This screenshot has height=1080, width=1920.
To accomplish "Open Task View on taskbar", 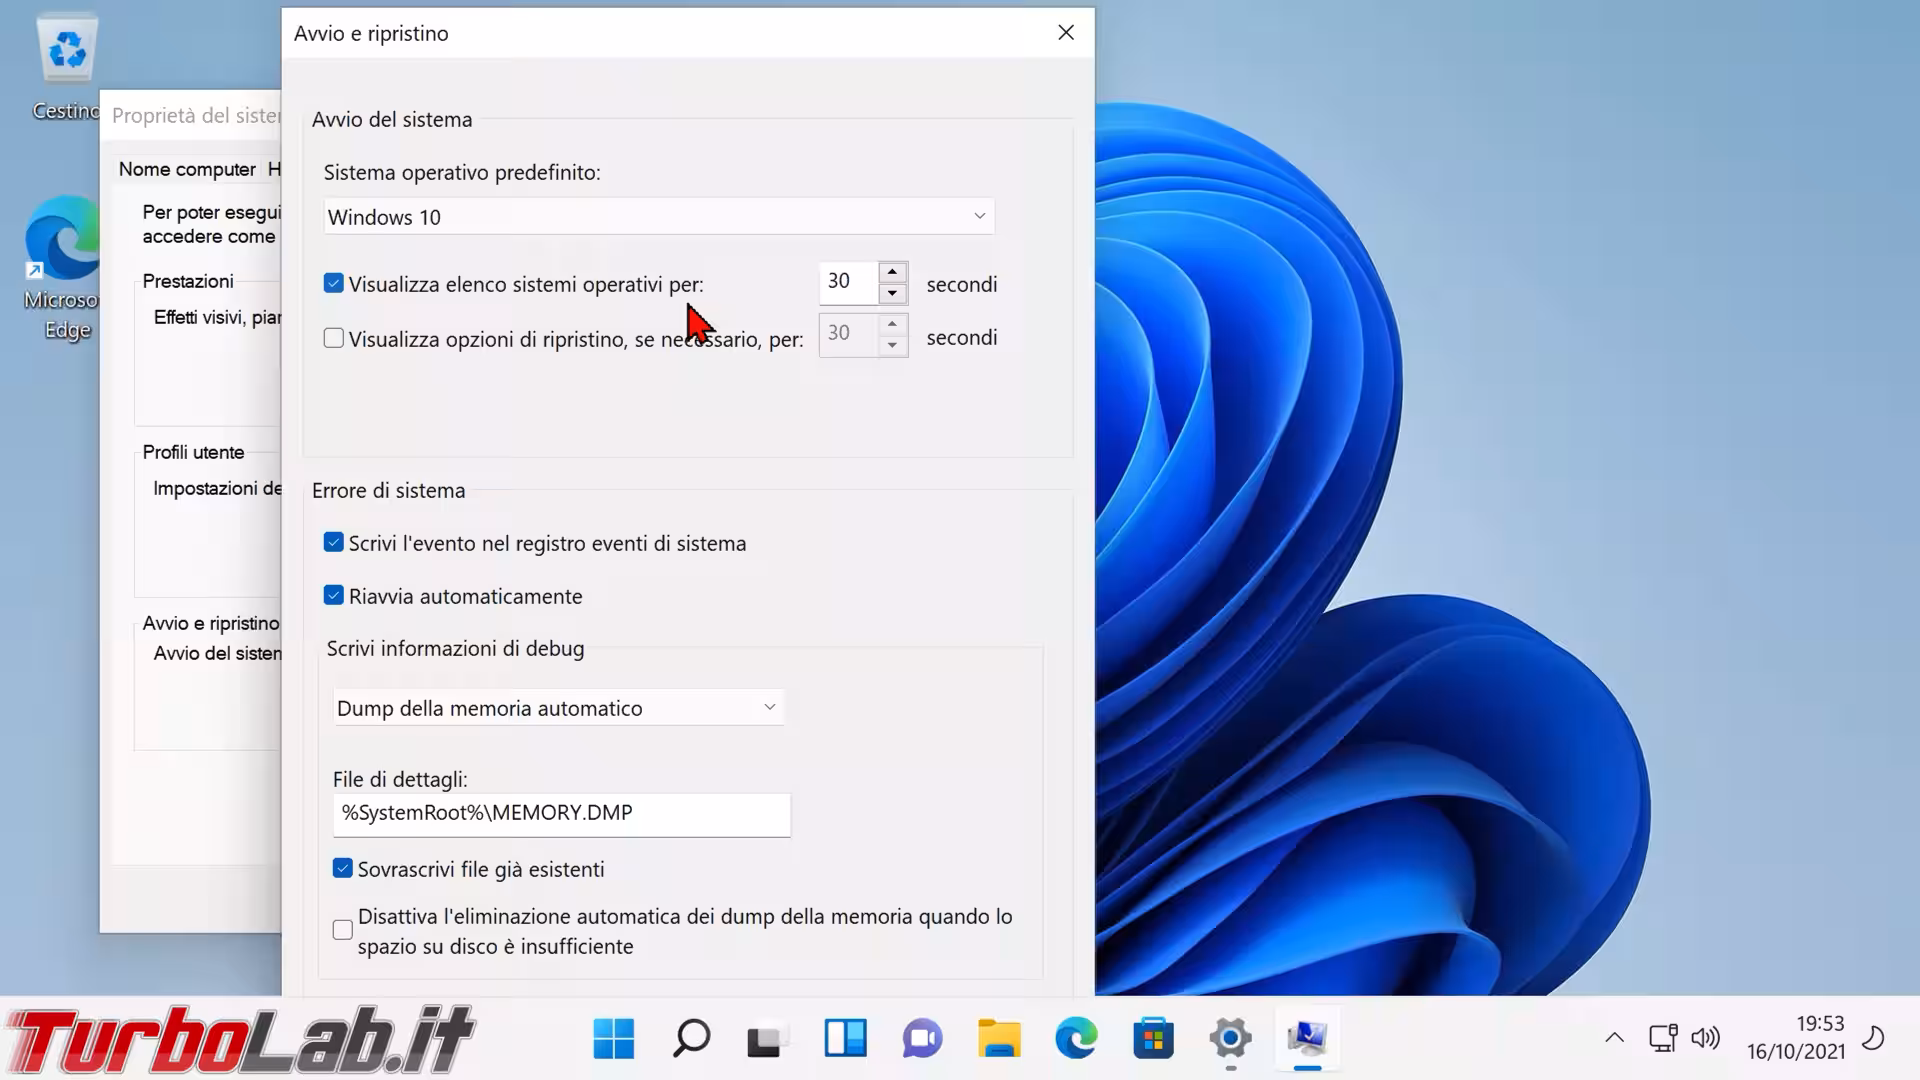I will pos(767,1039).
